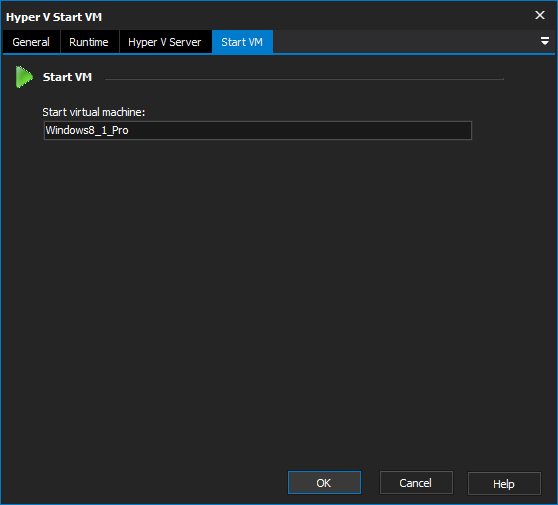Click the green Start VM play icon

[x=24, y=77]
